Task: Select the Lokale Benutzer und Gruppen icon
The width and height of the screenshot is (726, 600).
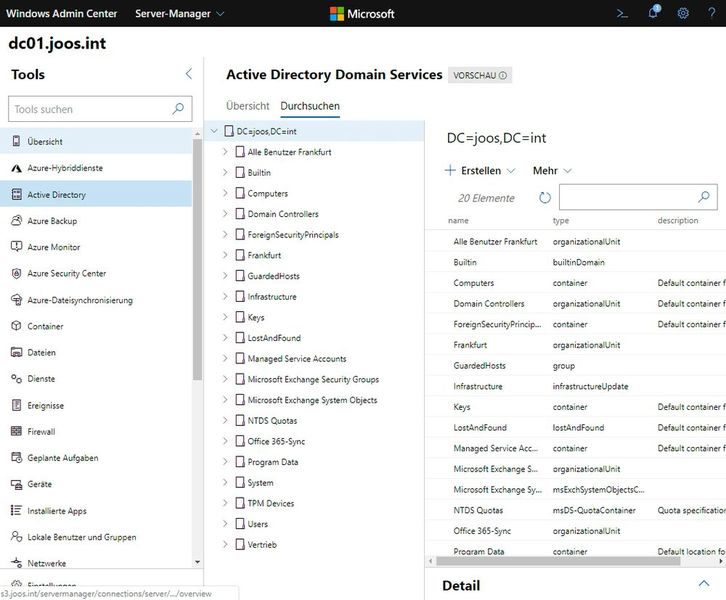Action: (16, 537)
